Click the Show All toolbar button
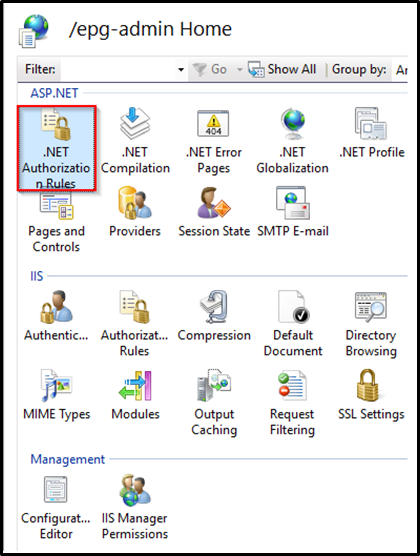 [282, 69]
